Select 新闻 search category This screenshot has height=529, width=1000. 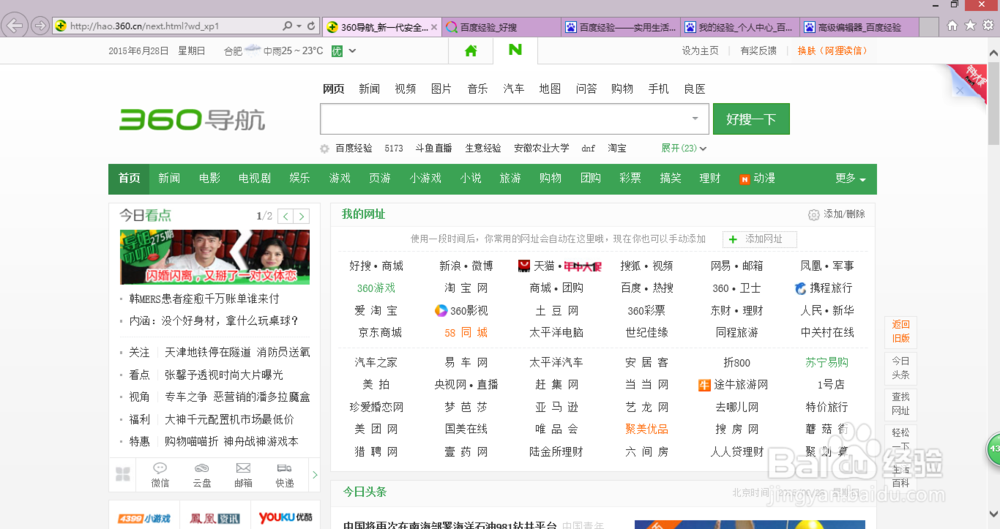(x=369, y=89)
